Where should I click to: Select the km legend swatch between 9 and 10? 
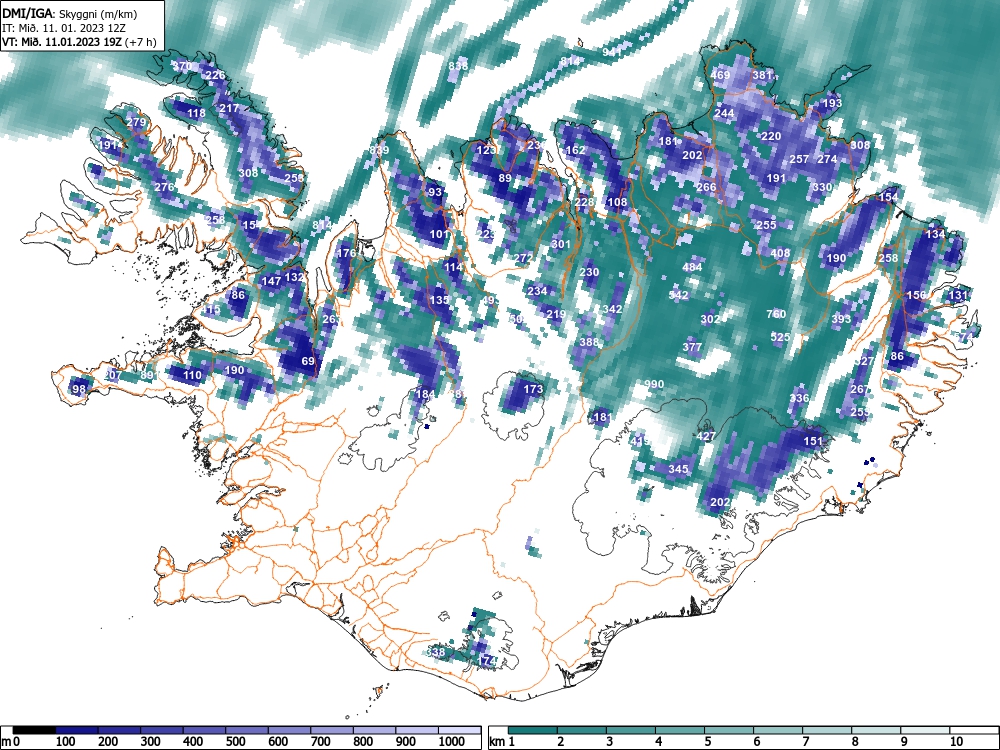(x=925, y=730)
